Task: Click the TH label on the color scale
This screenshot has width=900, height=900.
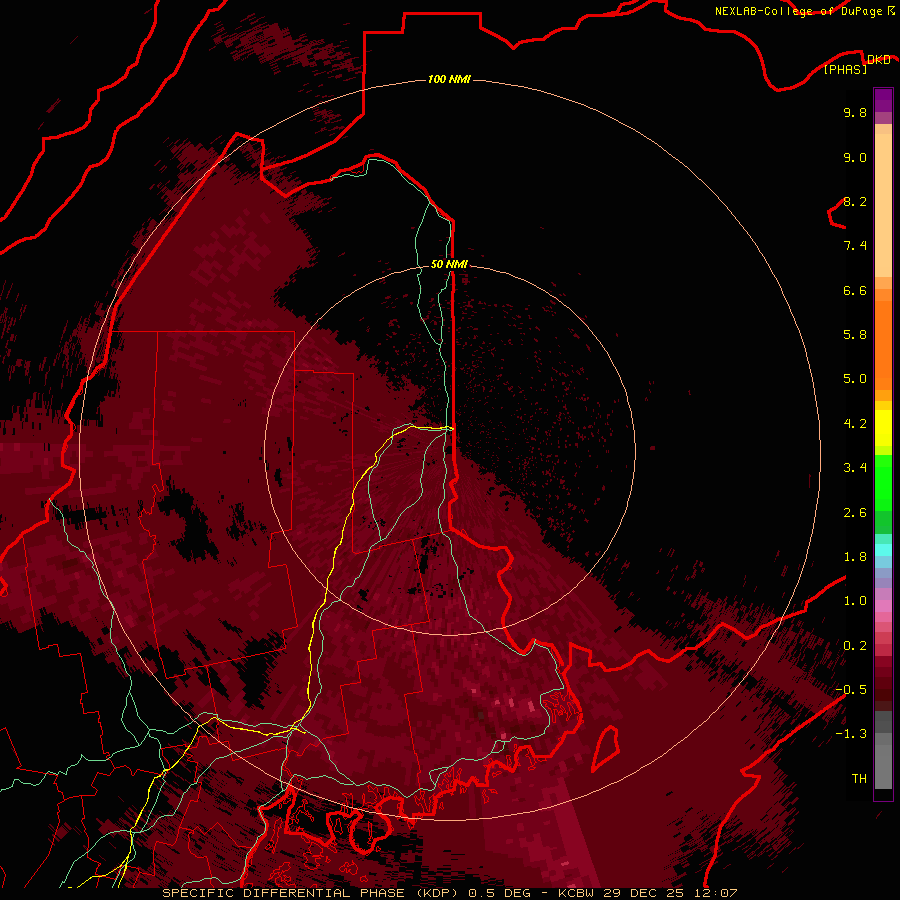Action: 859,779
